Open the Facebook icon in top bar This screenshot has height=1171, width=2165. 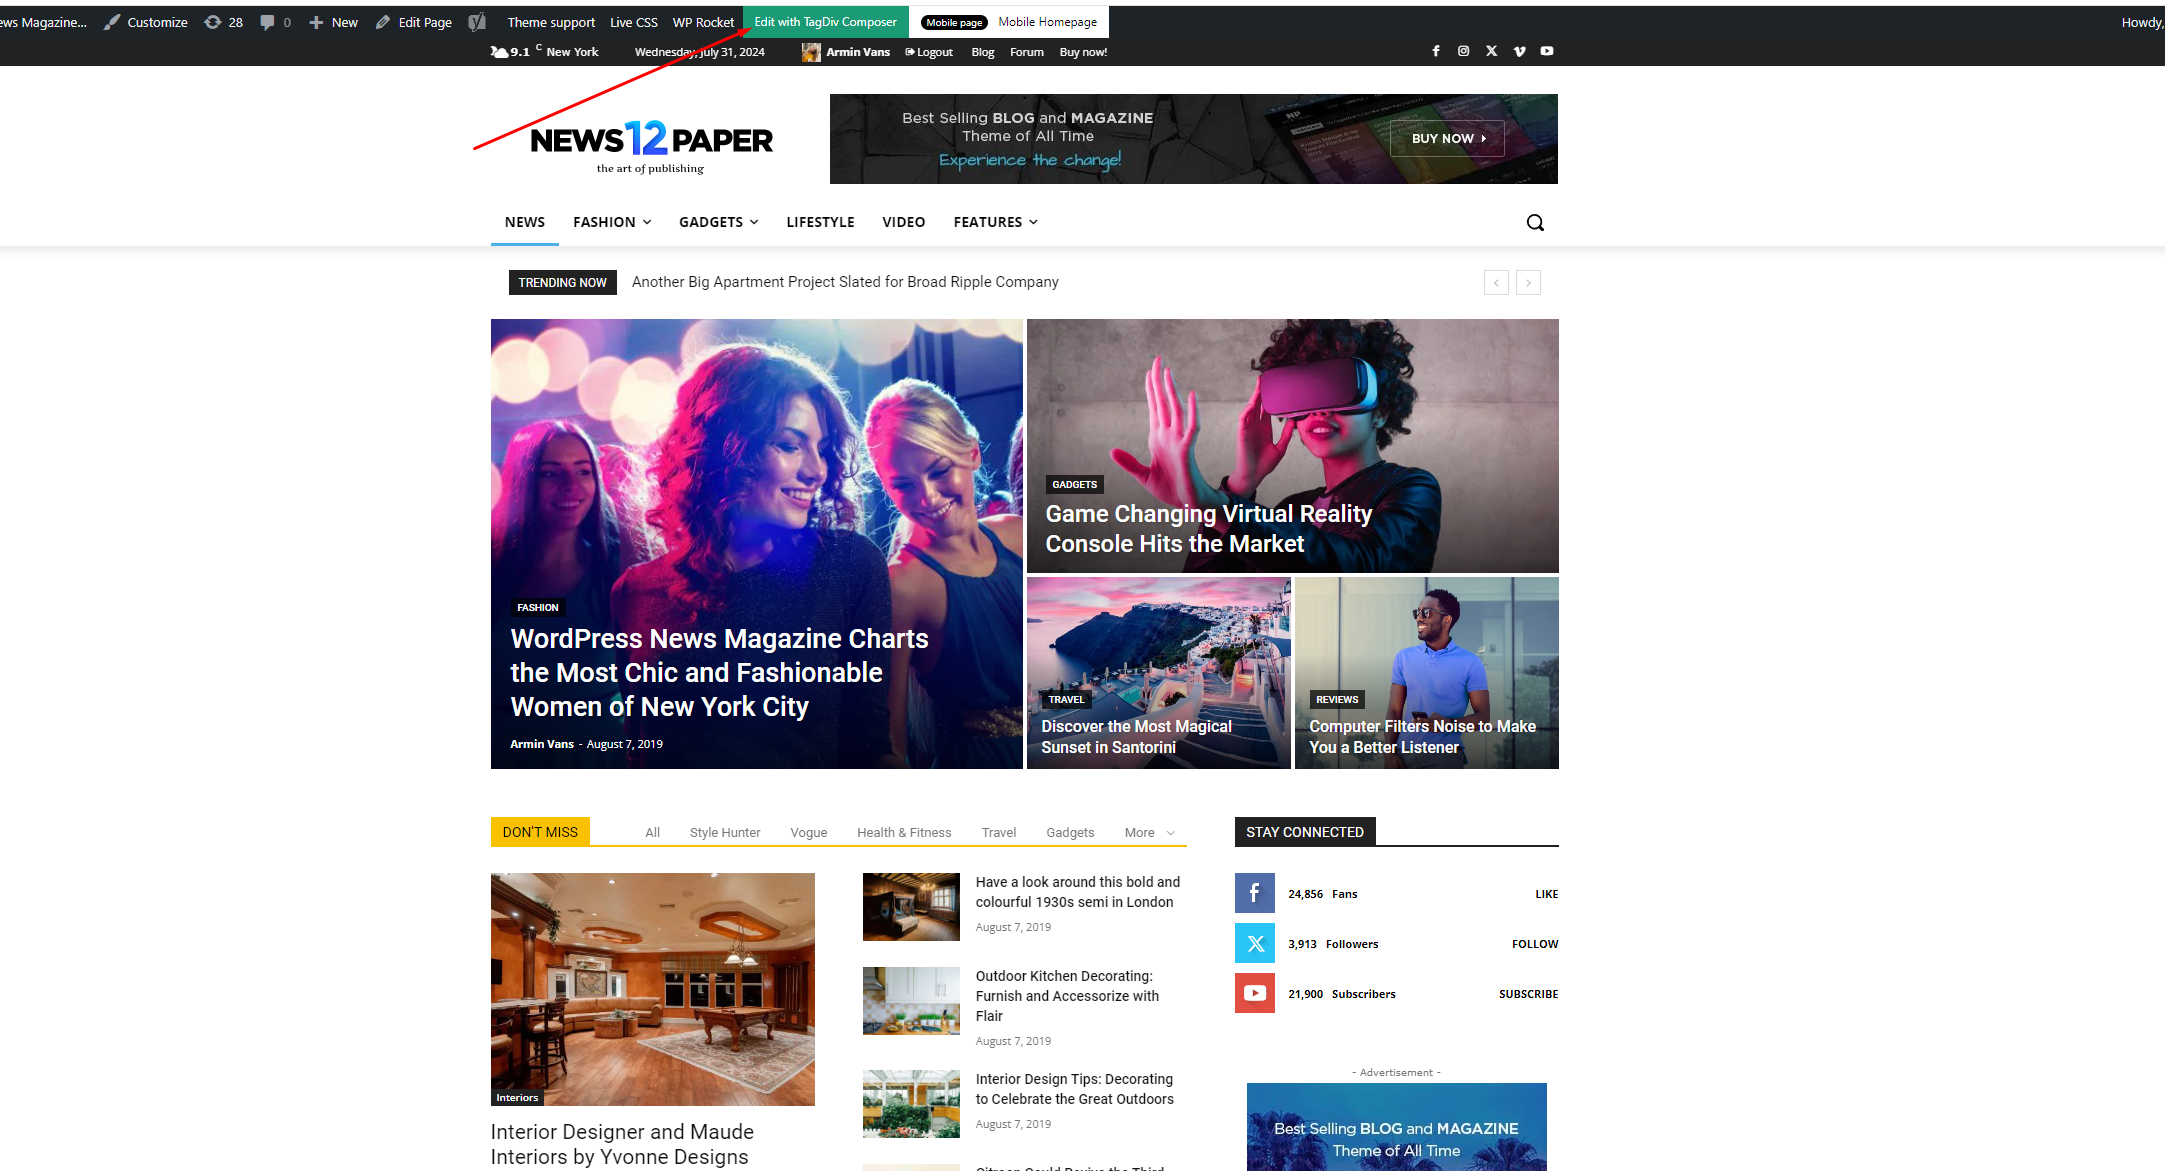pyautogui.click(x=1436, y=51)
